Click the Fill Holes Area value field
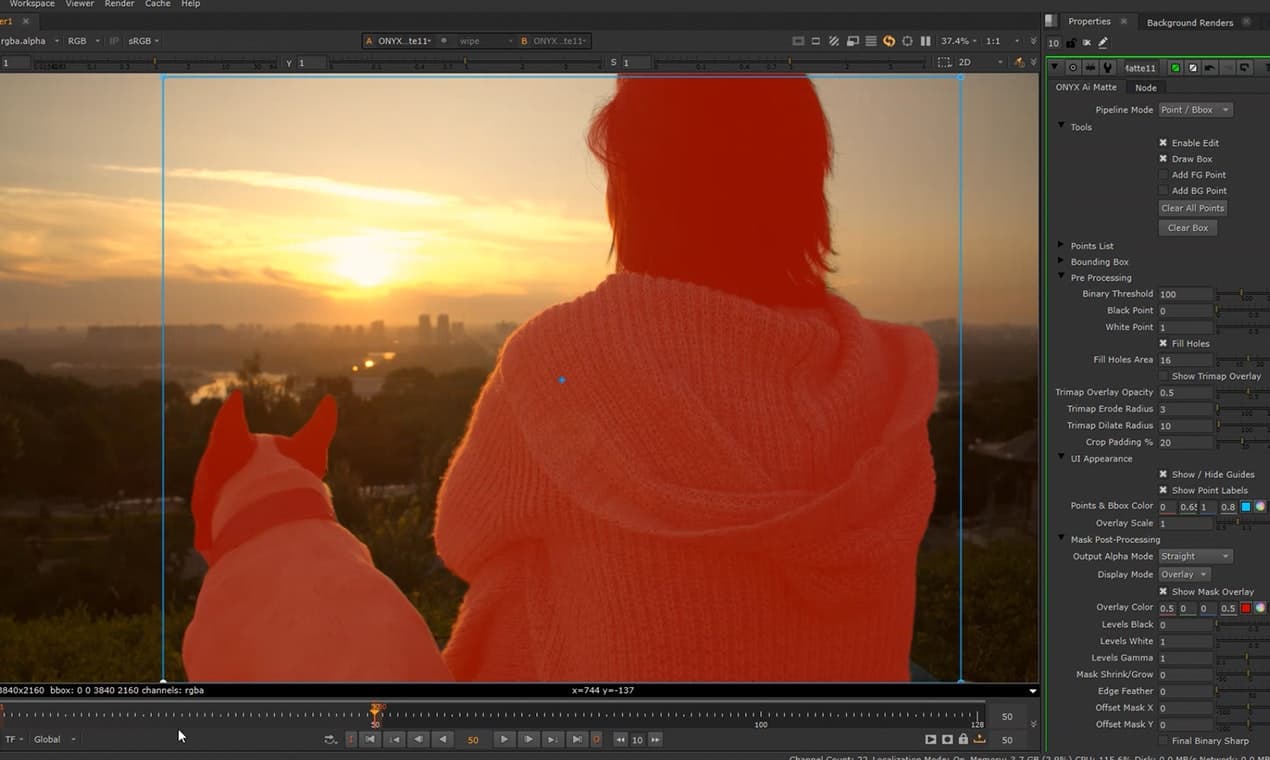 1185,360
